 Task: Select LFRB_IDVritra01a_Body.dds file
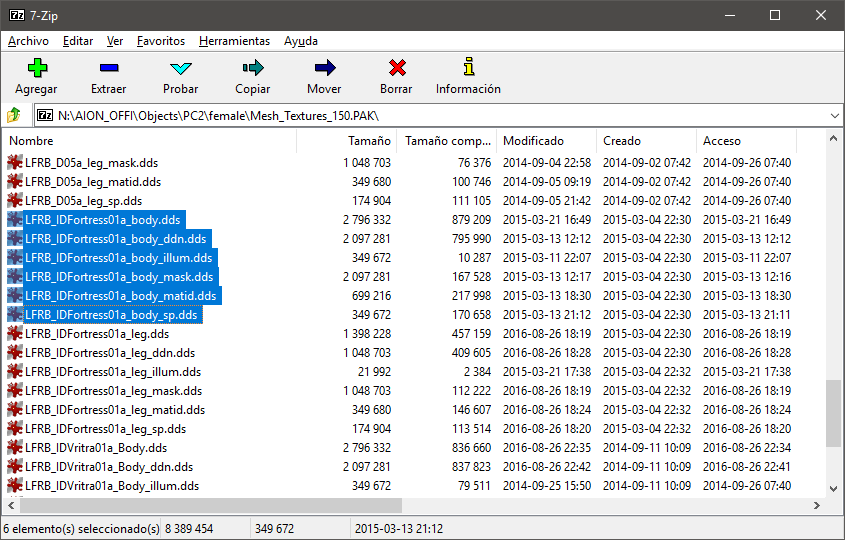pos(96,448)
